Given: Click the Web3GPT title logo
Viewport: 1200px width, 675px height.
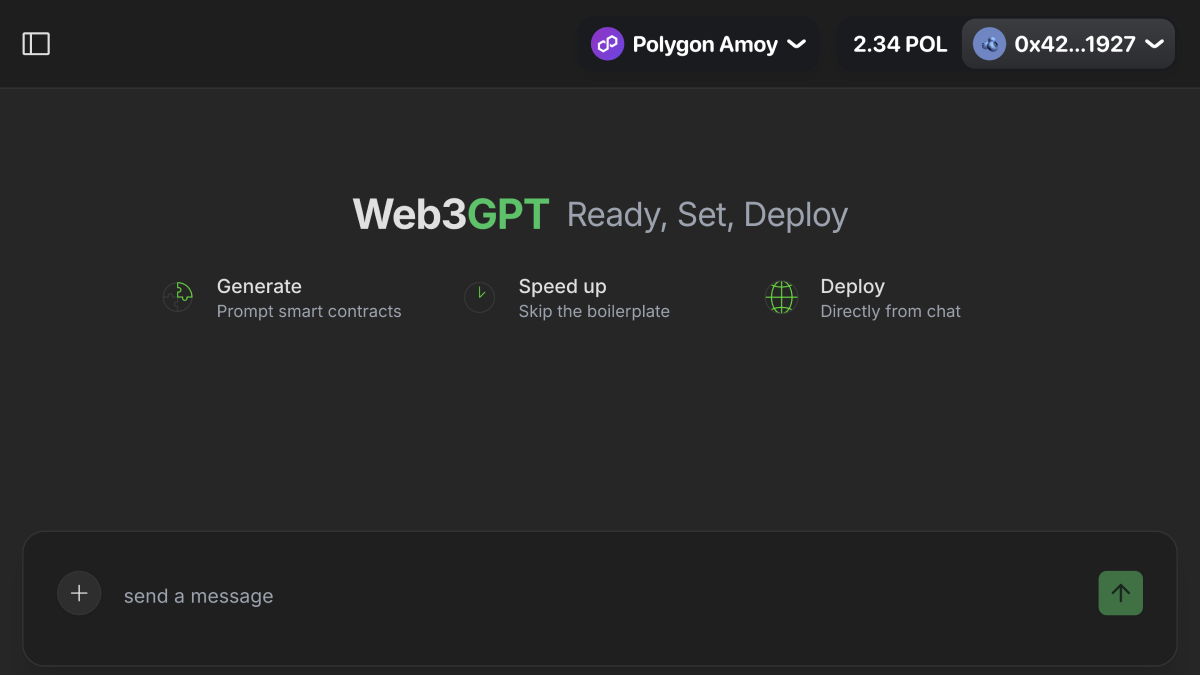Looking at the screenshot, I should 451,214.
